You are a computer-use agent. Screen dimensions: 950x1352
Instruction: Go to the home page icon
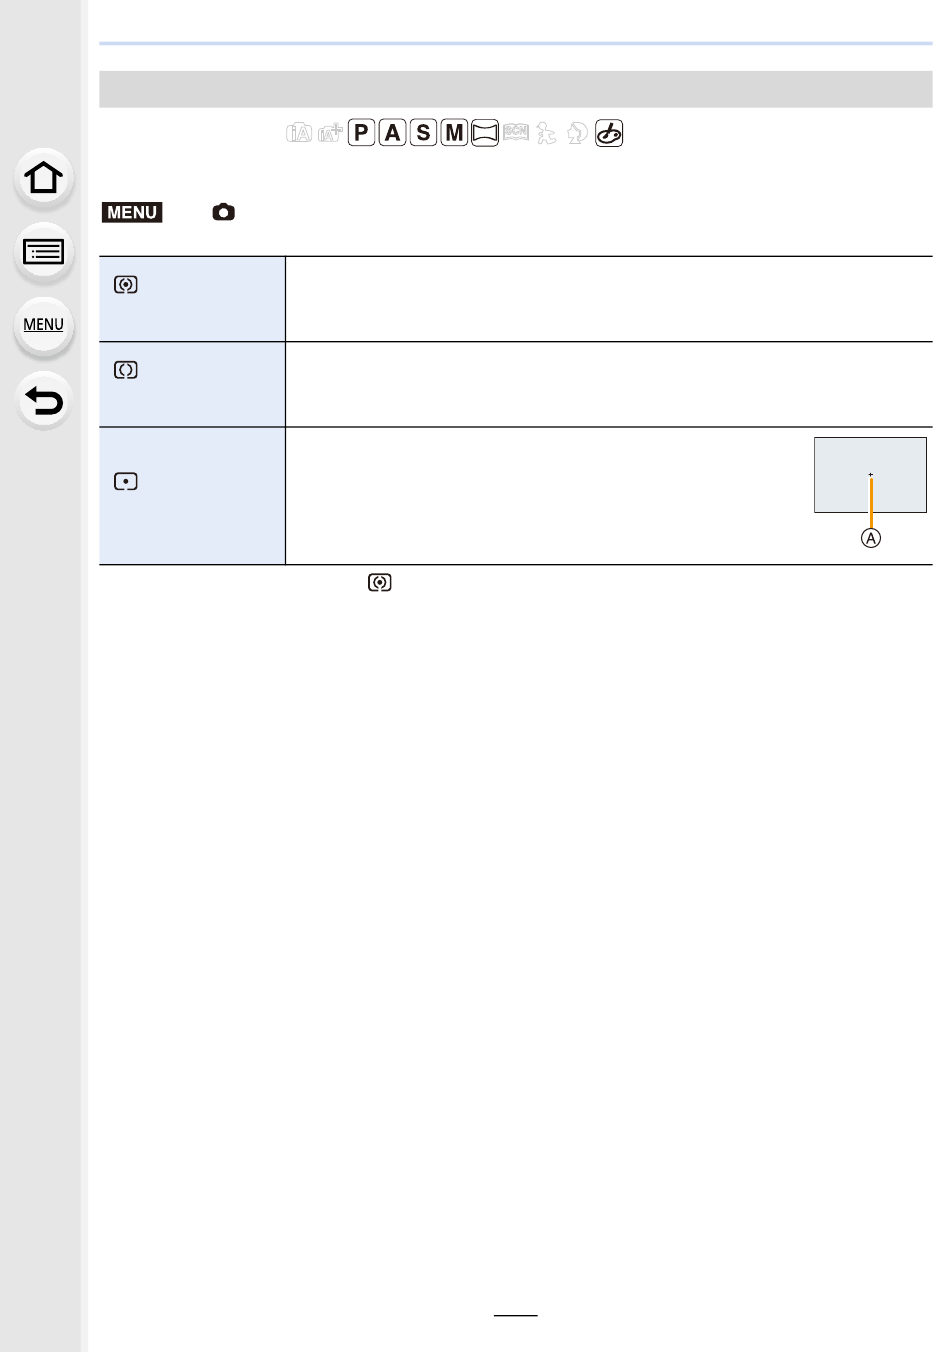(x=43, y=178)
